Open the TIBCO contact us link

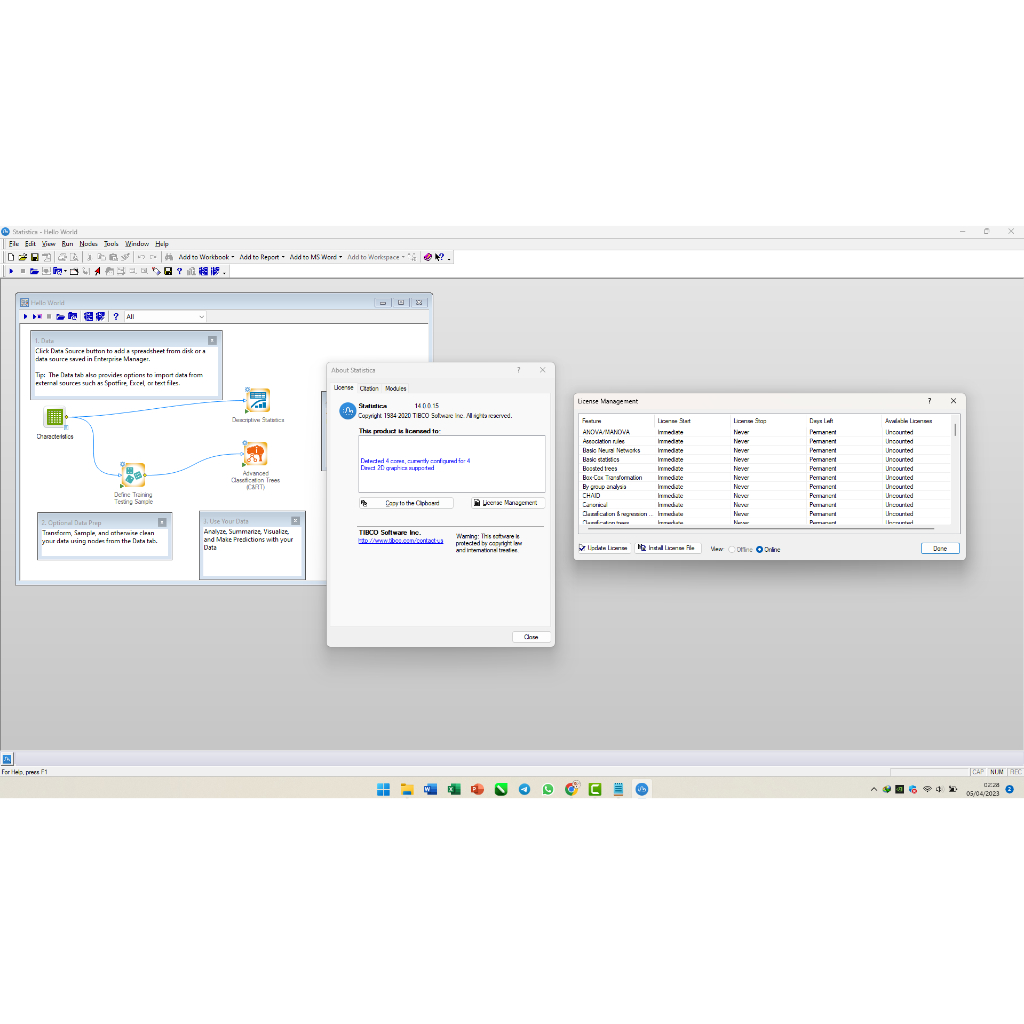coord(400,541)
